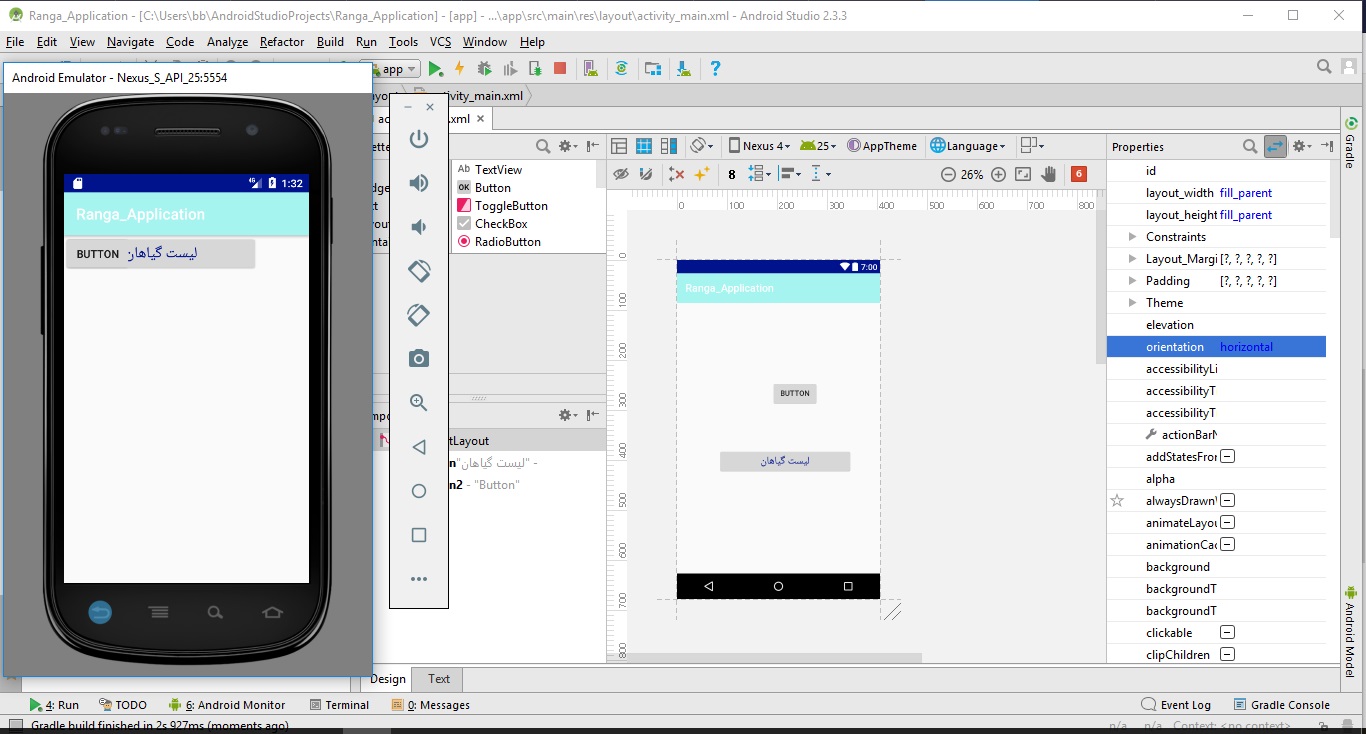Expand the Padding property group
This screenshot has width=1366, height=734.
coord(1132,281)
